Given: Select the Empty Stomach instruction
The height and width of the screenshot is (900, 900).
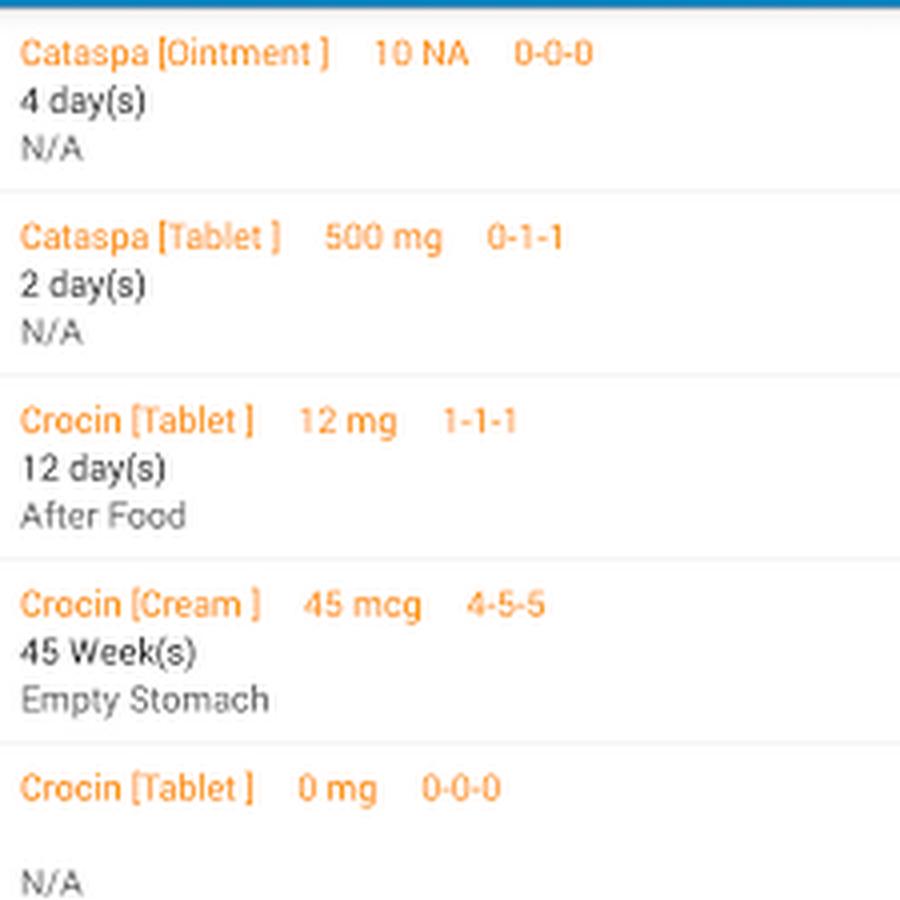Looking at the screenshot, I should (x=145, y=700).
